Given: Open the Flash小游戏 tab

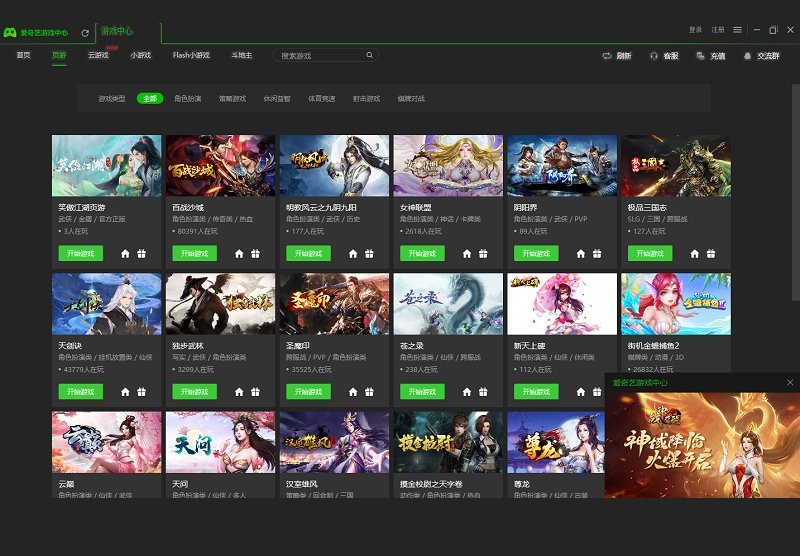Looking at the screenshot, I should (191, 56).
